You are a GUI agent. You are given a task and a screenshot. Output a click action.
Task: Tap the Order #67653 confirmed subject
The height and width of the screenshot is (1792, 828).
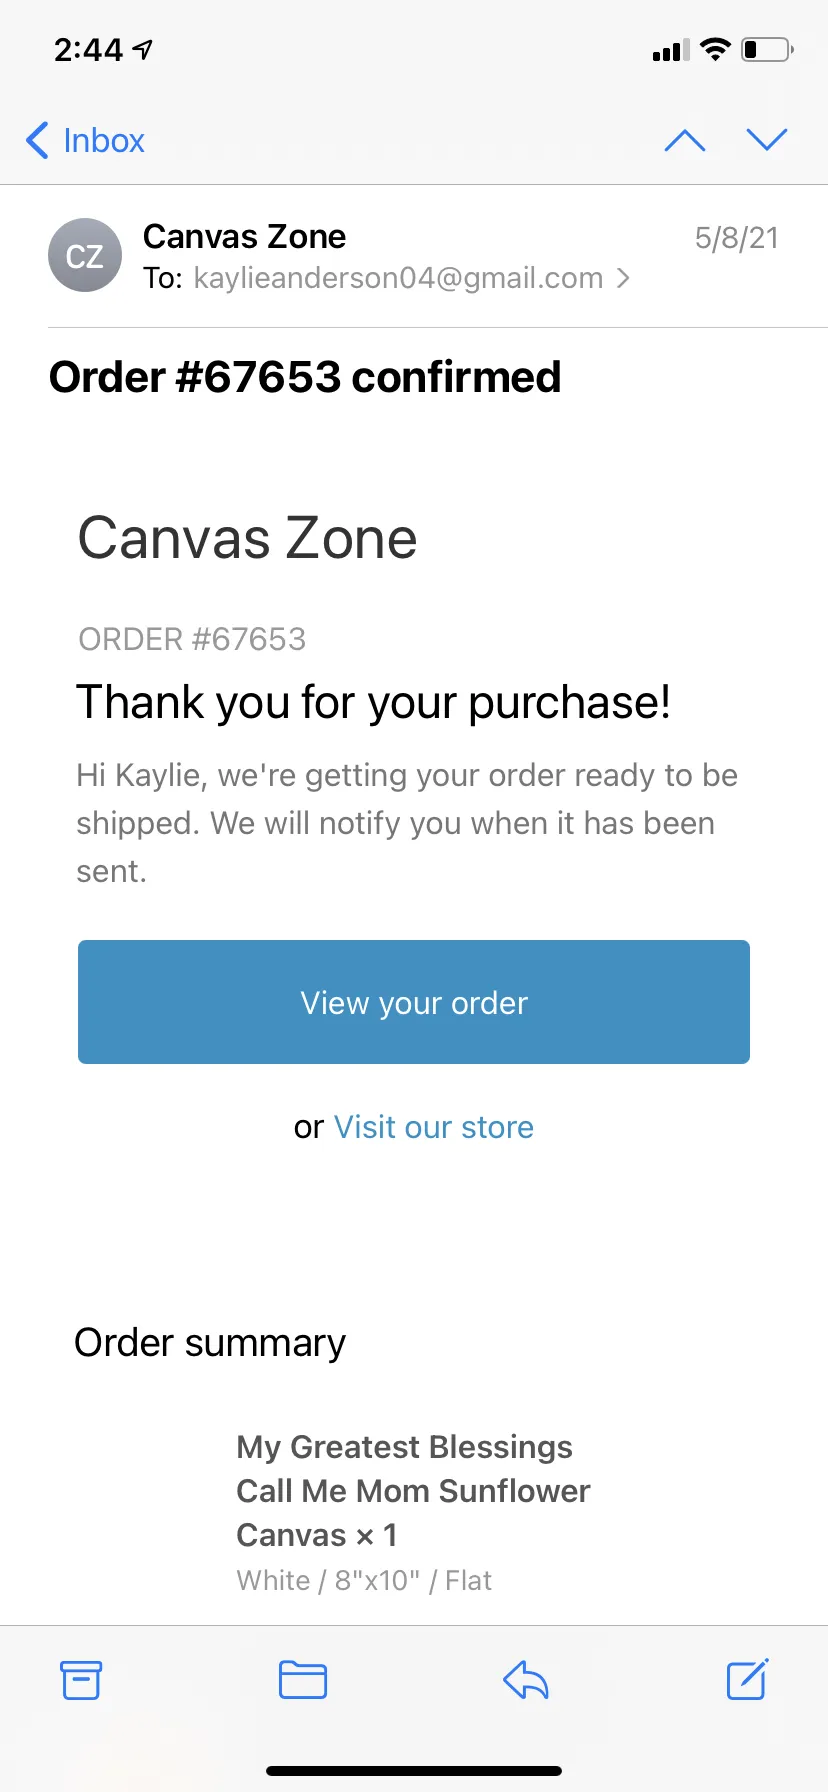point(305,377)
